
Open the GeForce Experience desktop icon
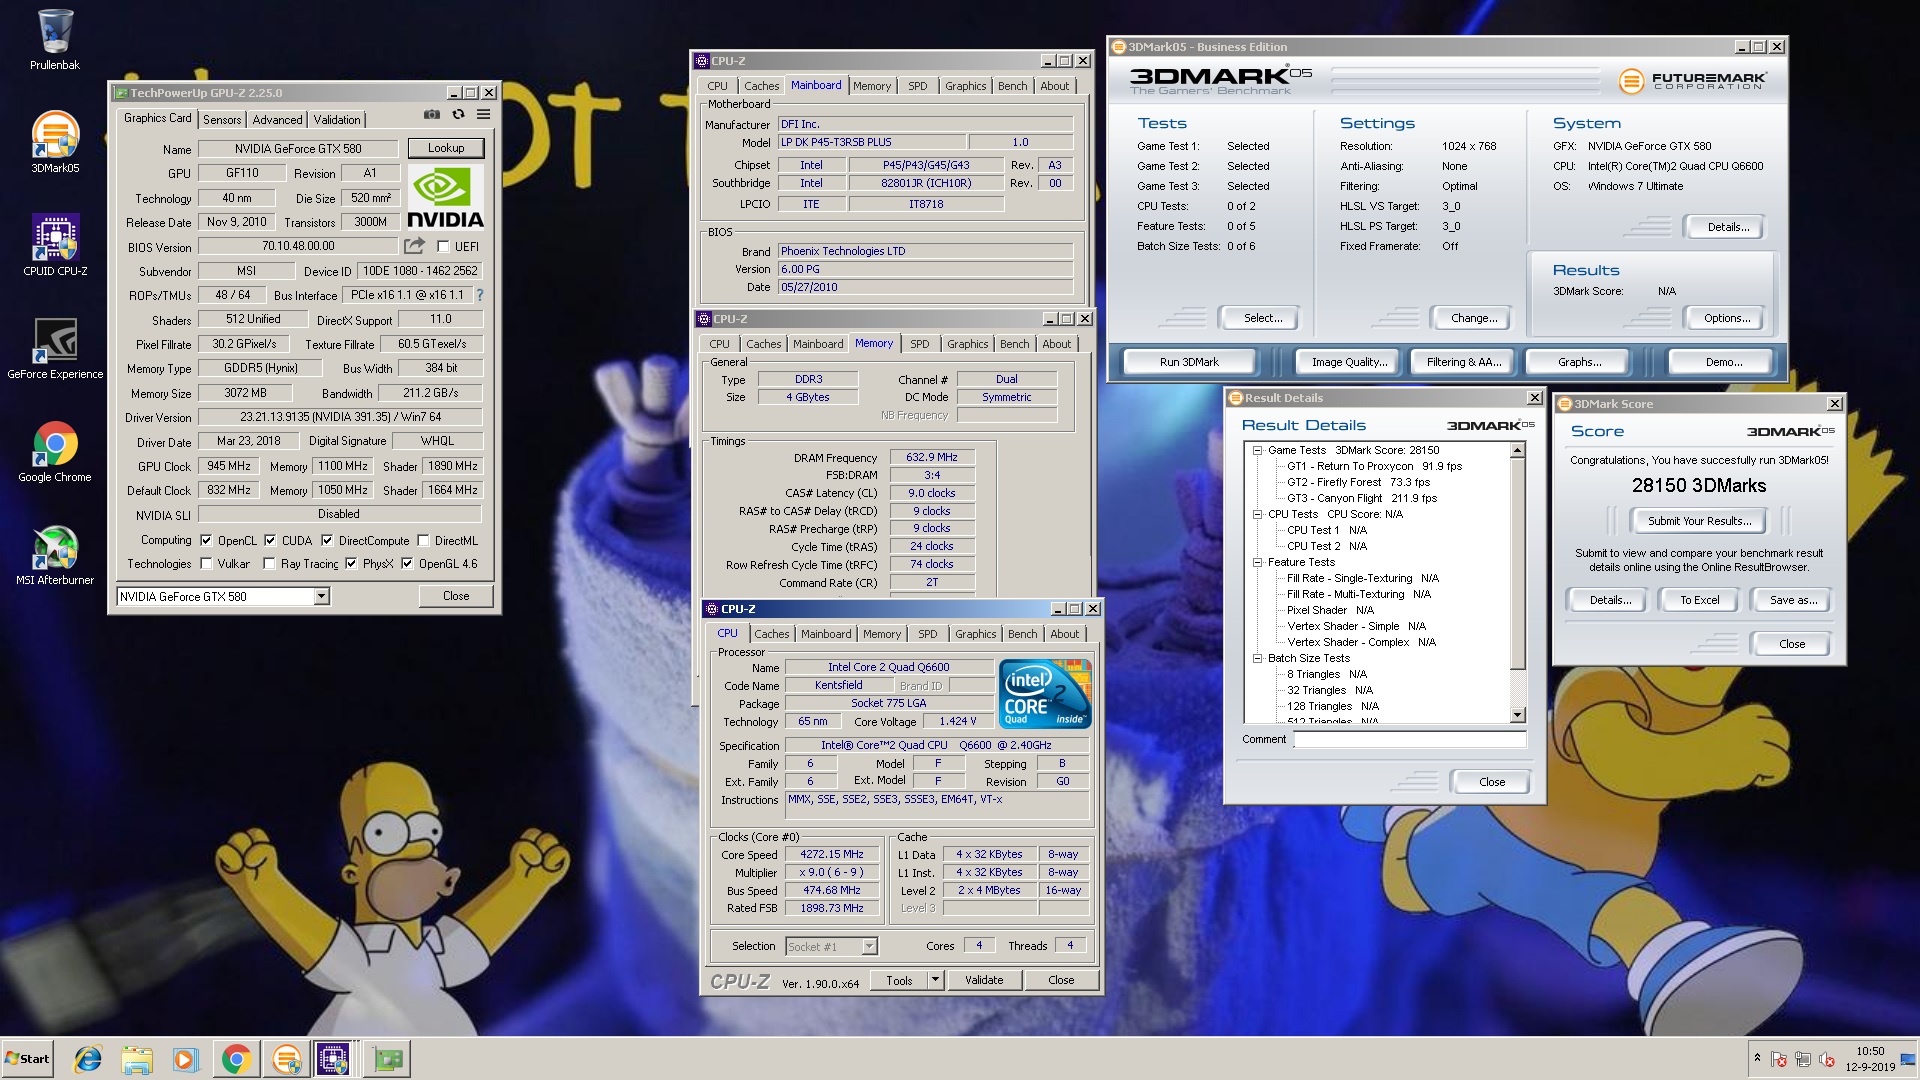tap(55, 348)
